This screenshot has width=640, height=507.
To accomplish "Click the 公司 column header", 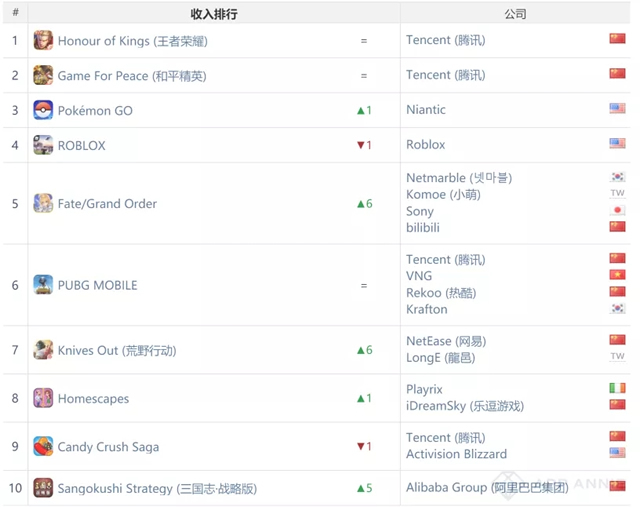I will (515, 14).
